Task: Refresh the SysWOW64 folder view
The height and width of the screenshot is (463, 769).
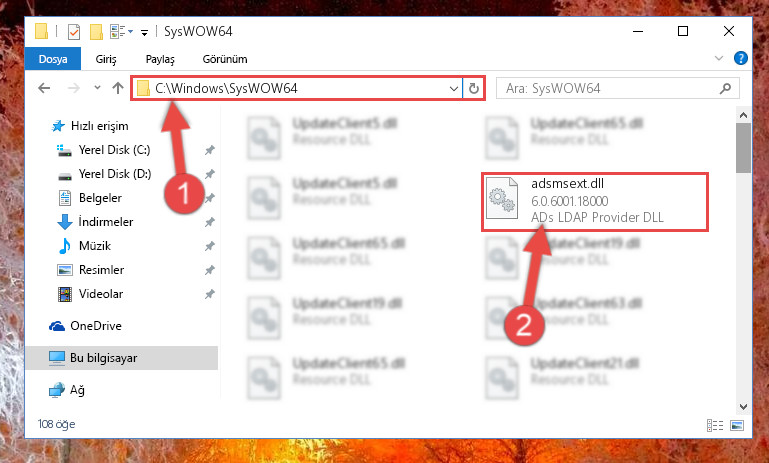Action: click(474, 88)
